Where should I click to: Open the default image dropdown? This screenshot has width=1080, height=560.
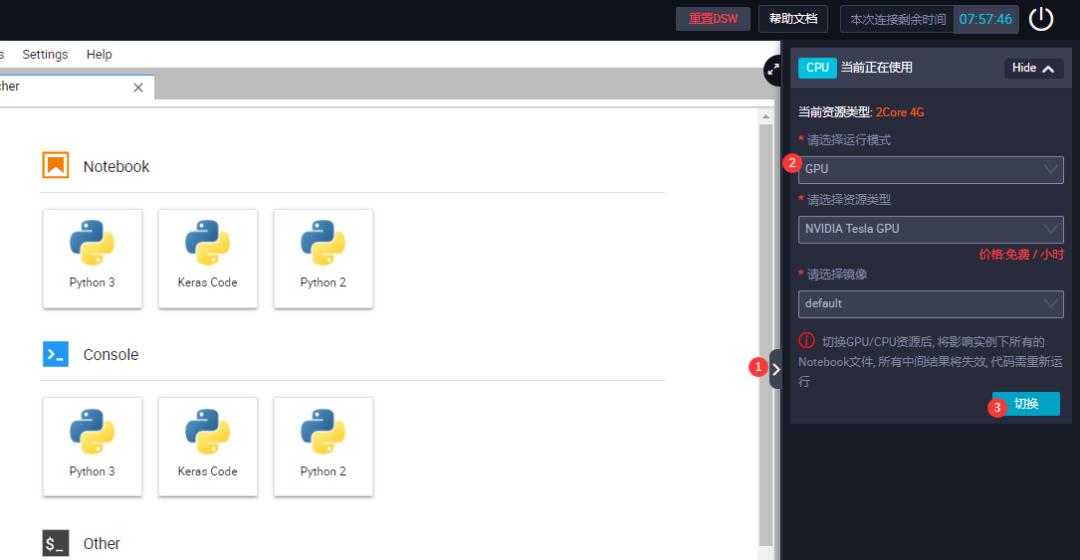click(931, 304)
